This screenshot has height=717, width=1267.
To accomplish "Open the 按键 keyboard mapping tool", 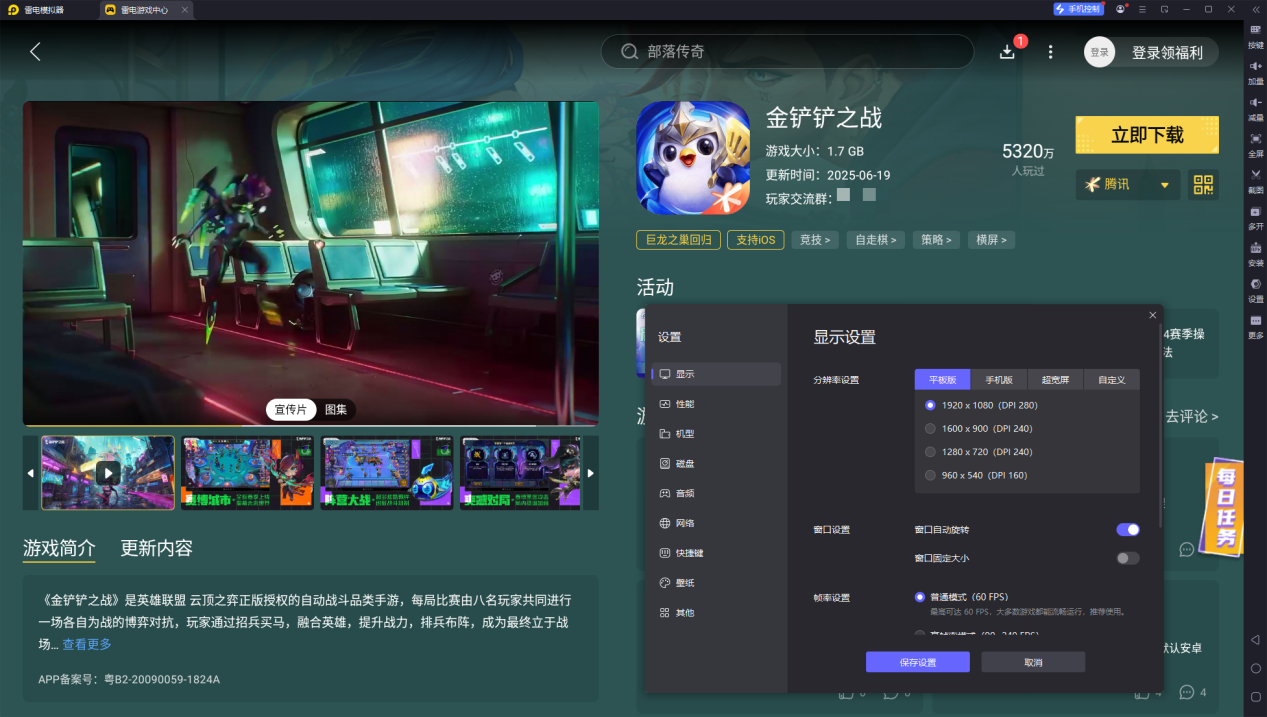I will click(x=1255, y=35).
